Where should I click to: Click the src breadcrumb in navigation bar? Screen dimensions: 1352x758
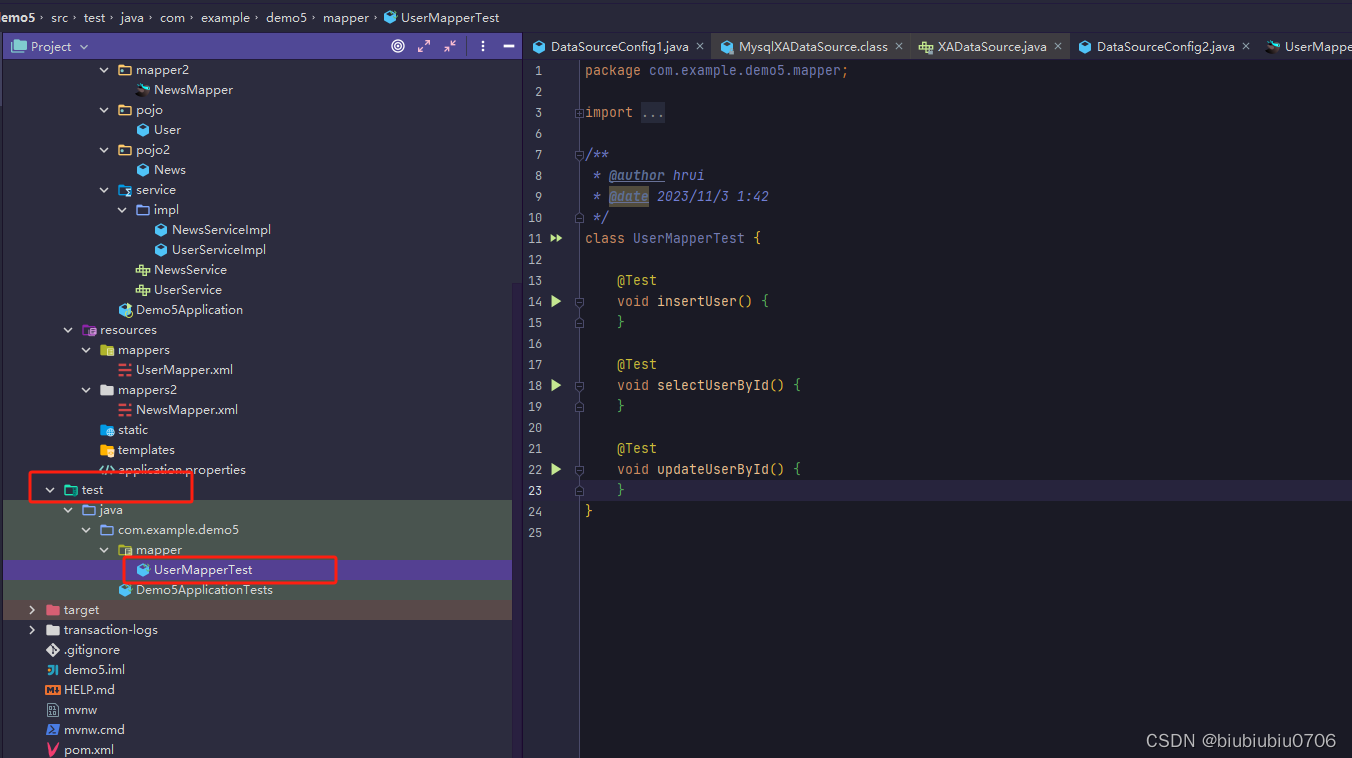click(x=59, y=18)
